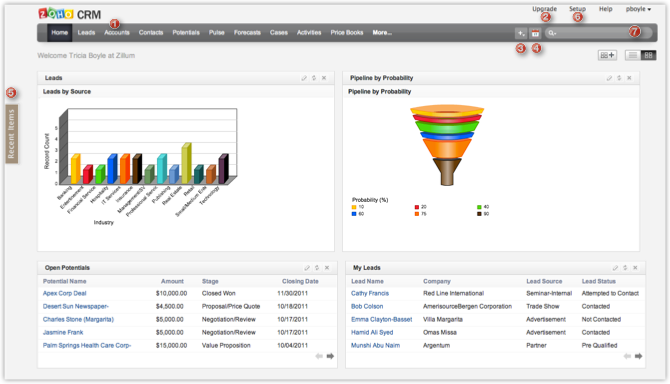
Task: Click the yellow 10% probability legend swatch
Action: click(354, 207)
